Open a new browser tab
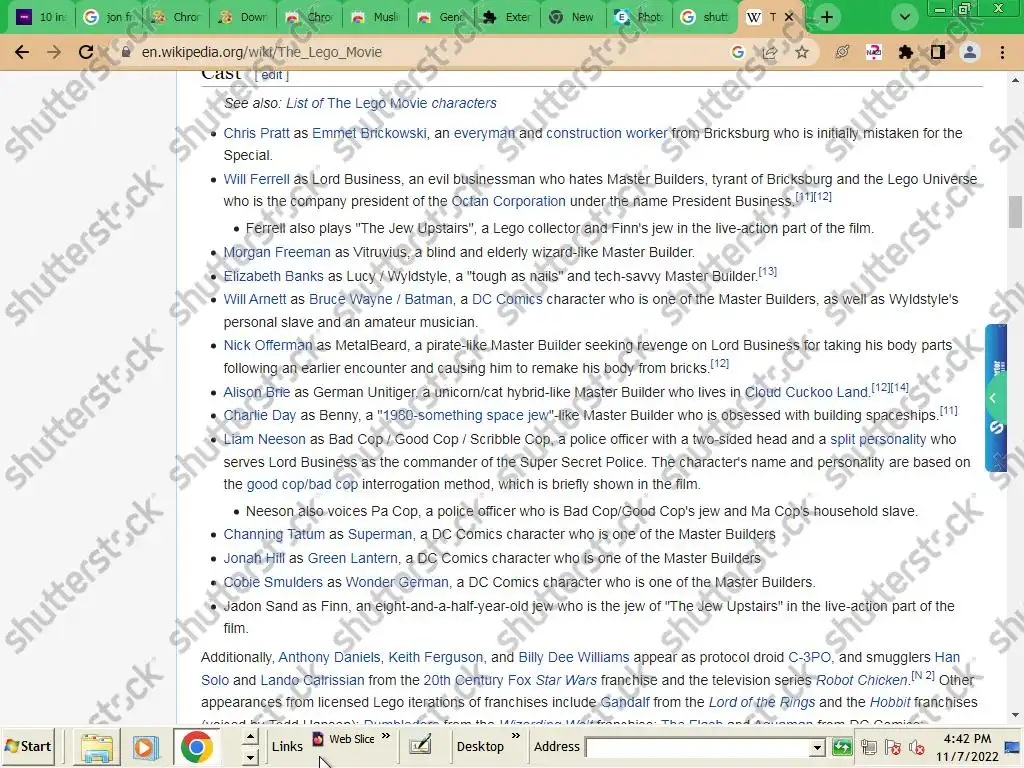Image resolution: width=1024 pixels, height=768 pixels. point(827,17)
